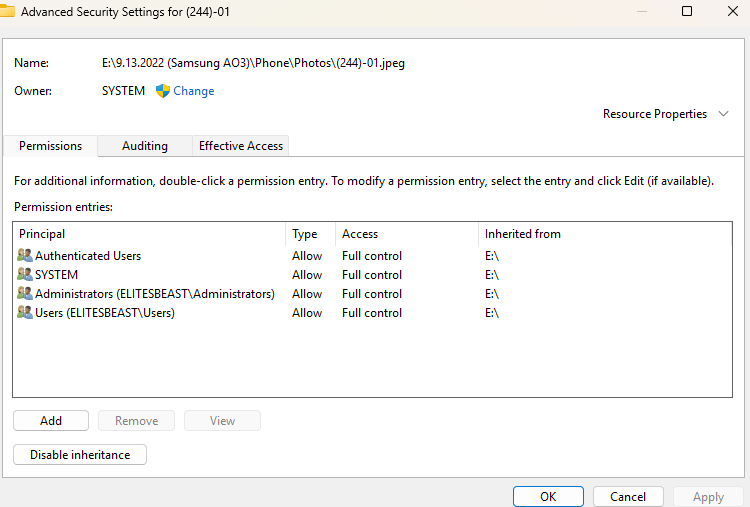Sort by the Access column header
Viewport: 750px width, 507px height.
[407, 234]
